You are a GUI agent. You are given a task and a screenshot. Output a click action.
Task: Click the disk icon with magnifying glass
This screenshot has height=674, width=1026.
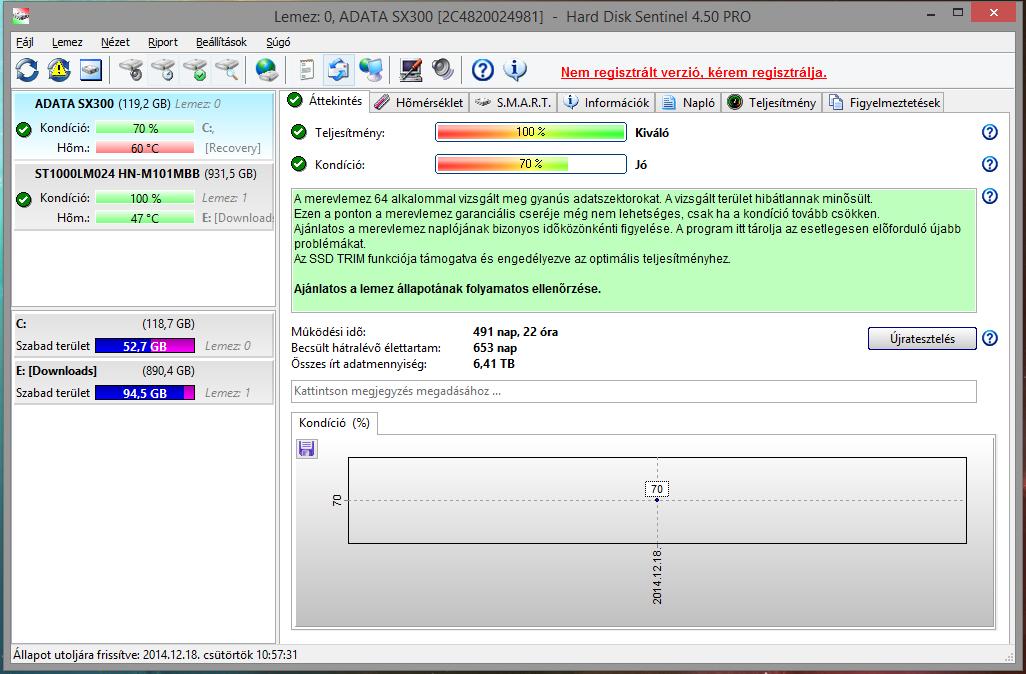(227, 69)
